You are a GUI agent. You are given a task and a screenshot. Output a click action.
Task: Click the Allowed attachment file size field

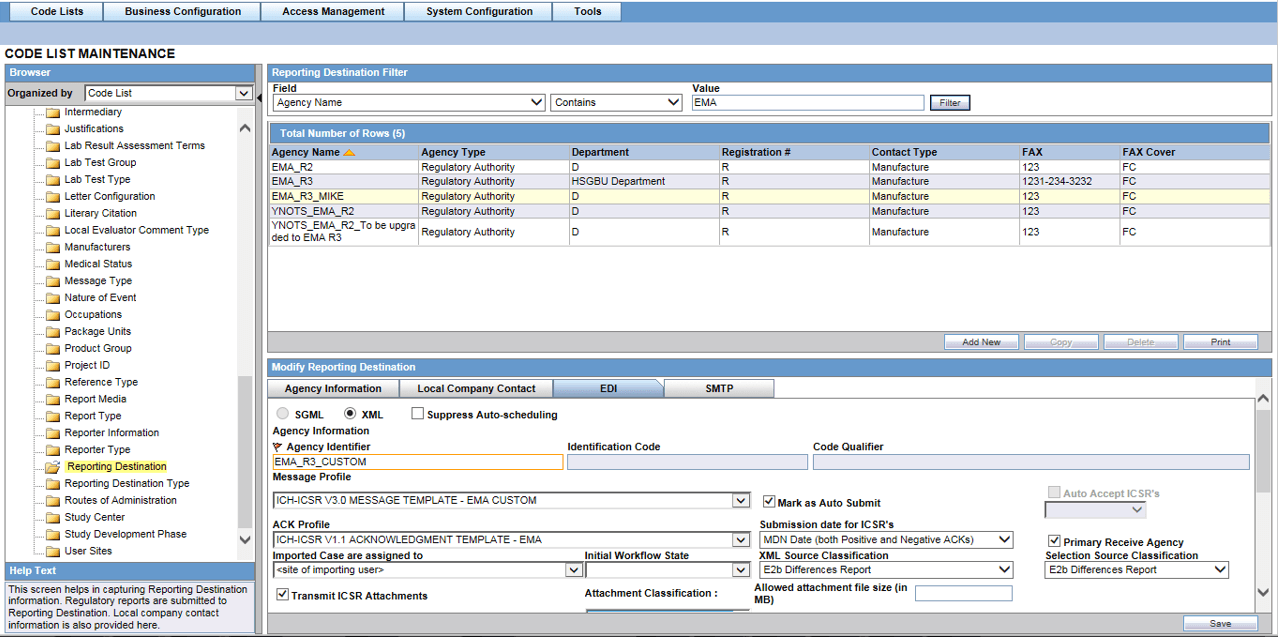coord(963,594)
